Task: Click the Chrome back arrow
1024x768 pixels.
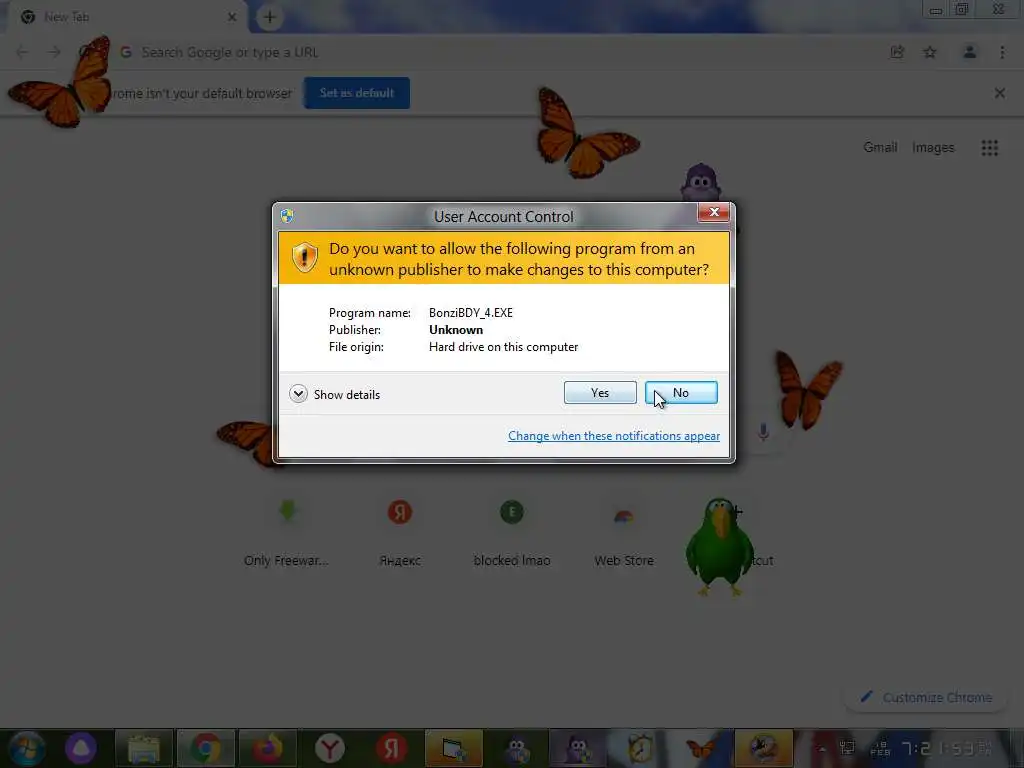Action: pyautogui.click(x=22, y=52)
